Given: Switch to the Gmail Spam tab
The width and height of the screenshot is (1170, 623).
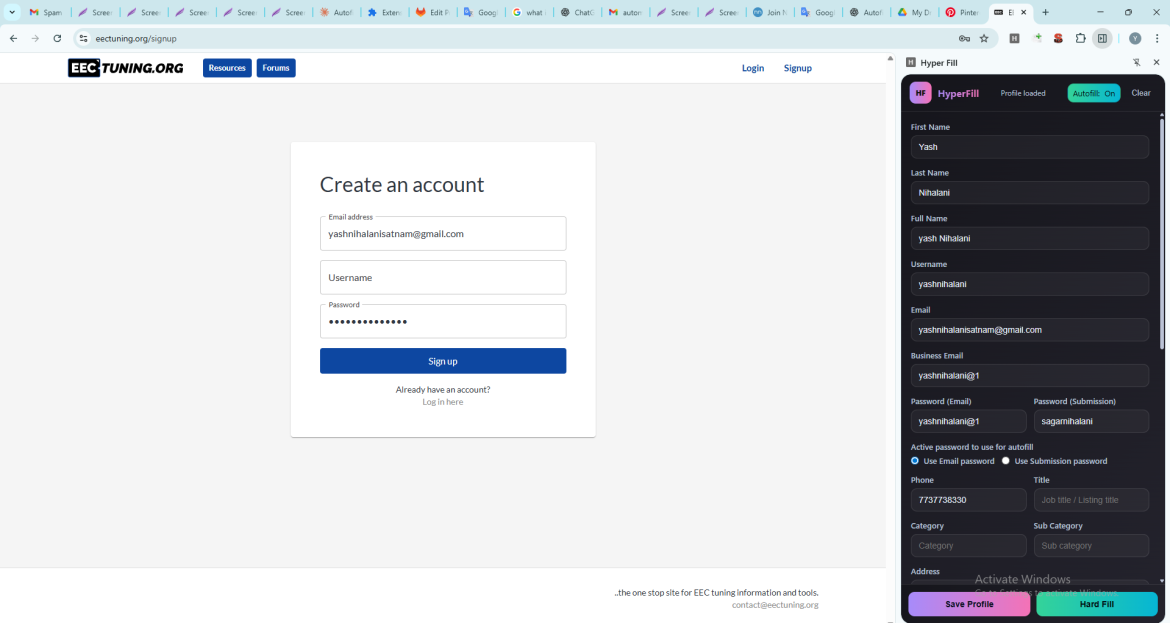Looking at the screenshot, I should [x=46, y=12].
